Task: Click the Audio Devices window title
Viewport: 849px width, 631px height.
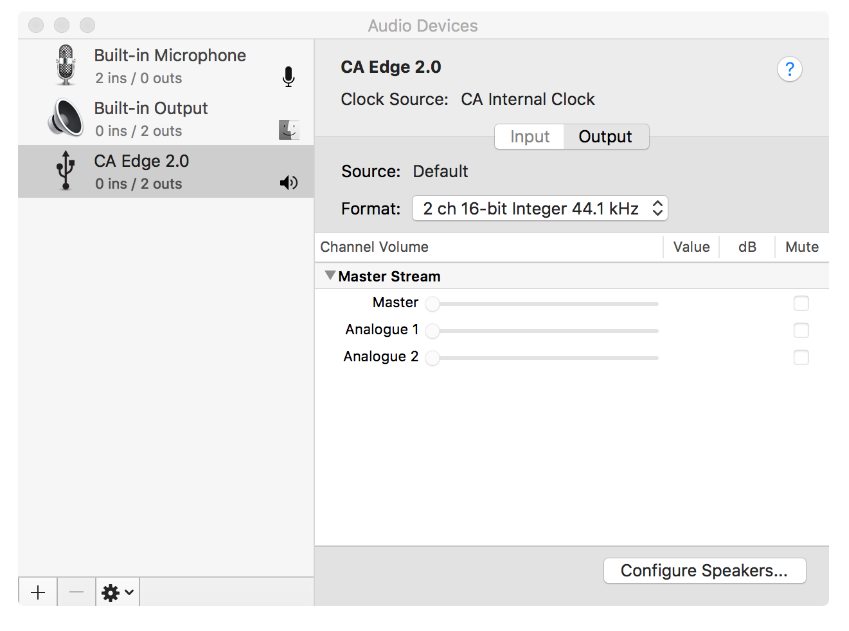Action: [x=423, y=25]
